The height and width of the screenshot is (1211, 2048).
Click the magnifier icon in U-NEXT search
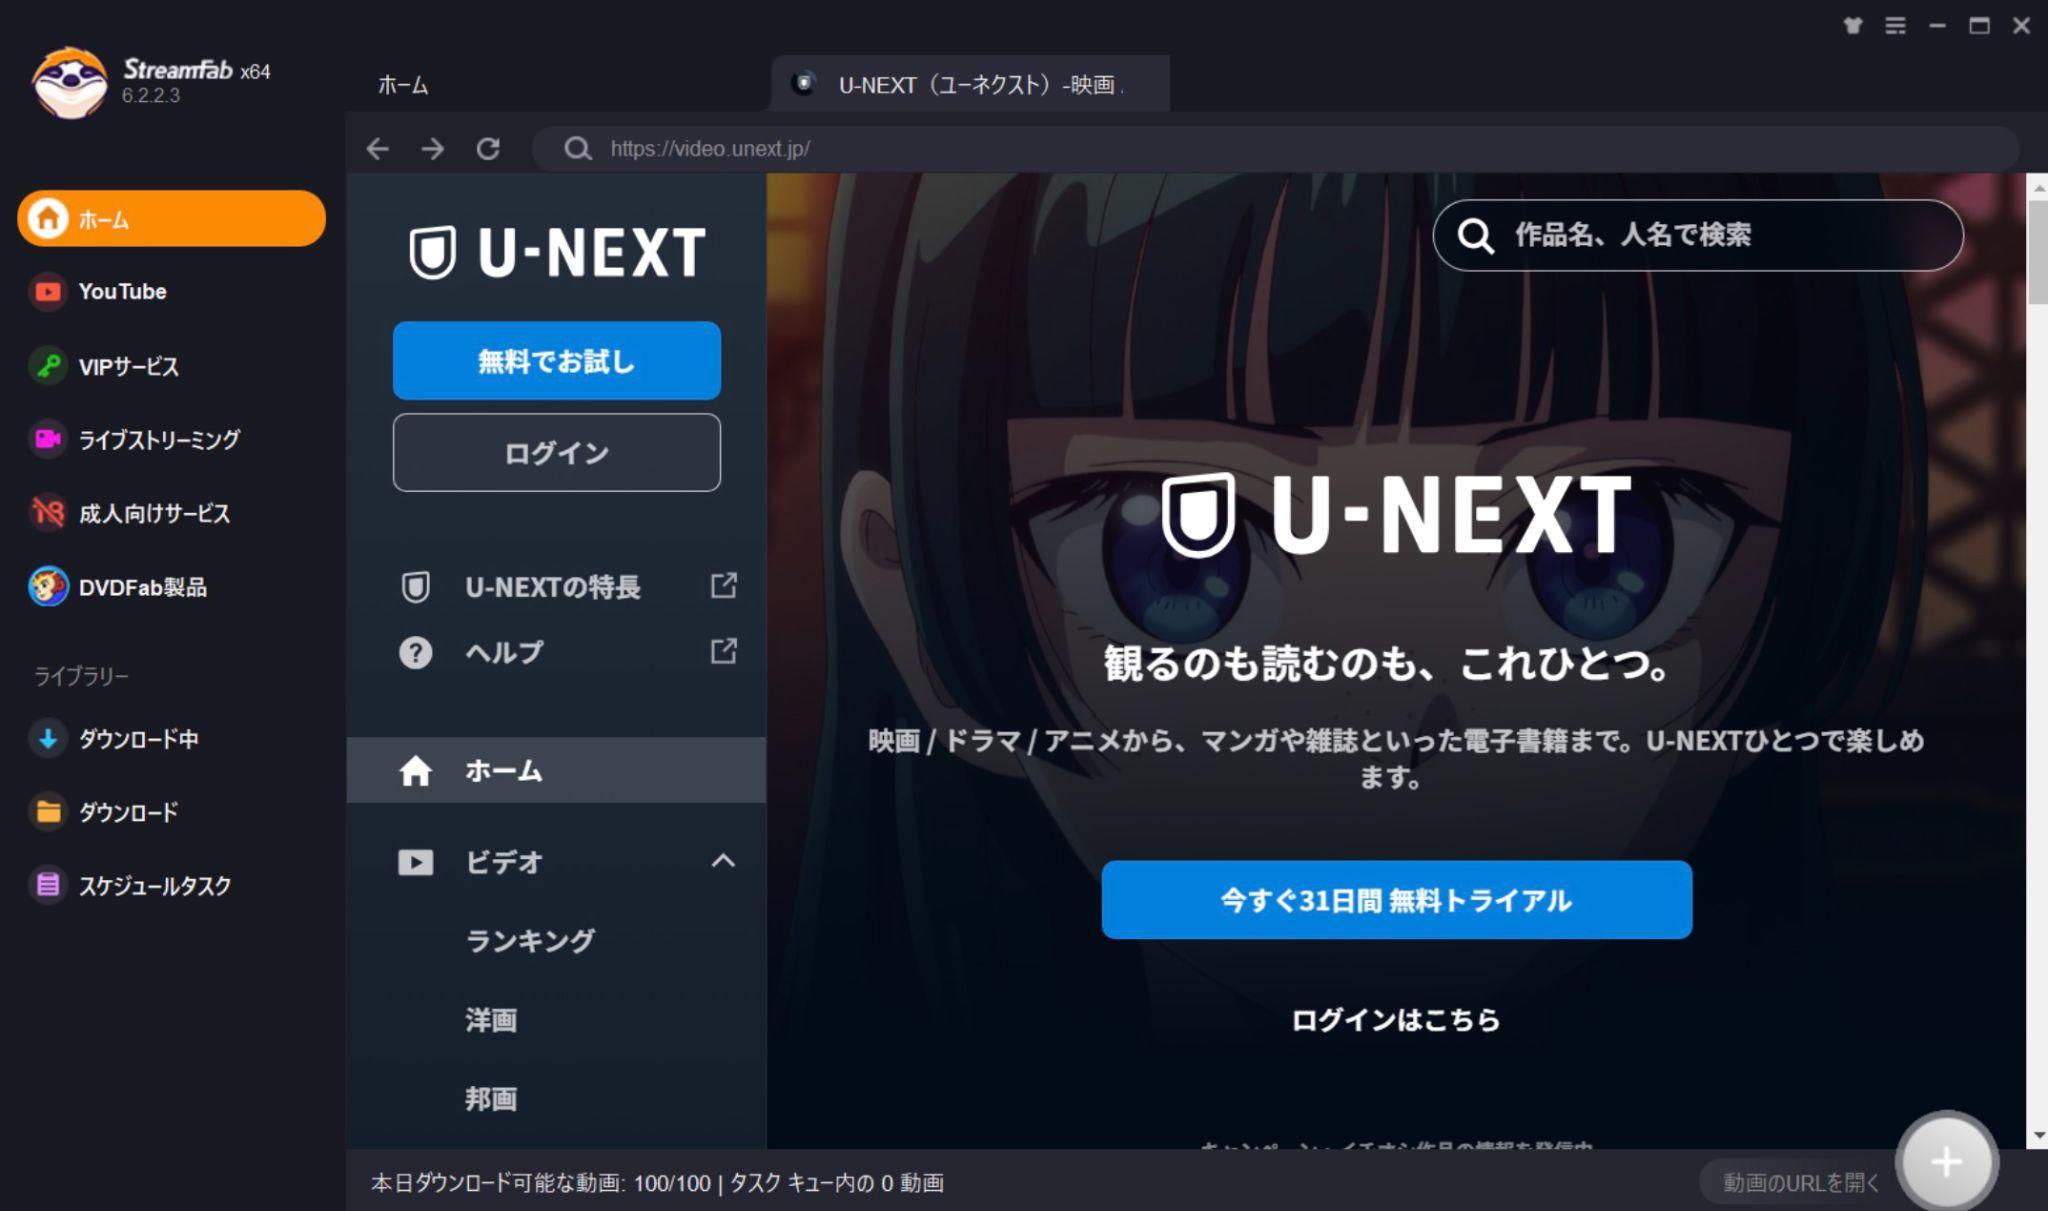1475,236
